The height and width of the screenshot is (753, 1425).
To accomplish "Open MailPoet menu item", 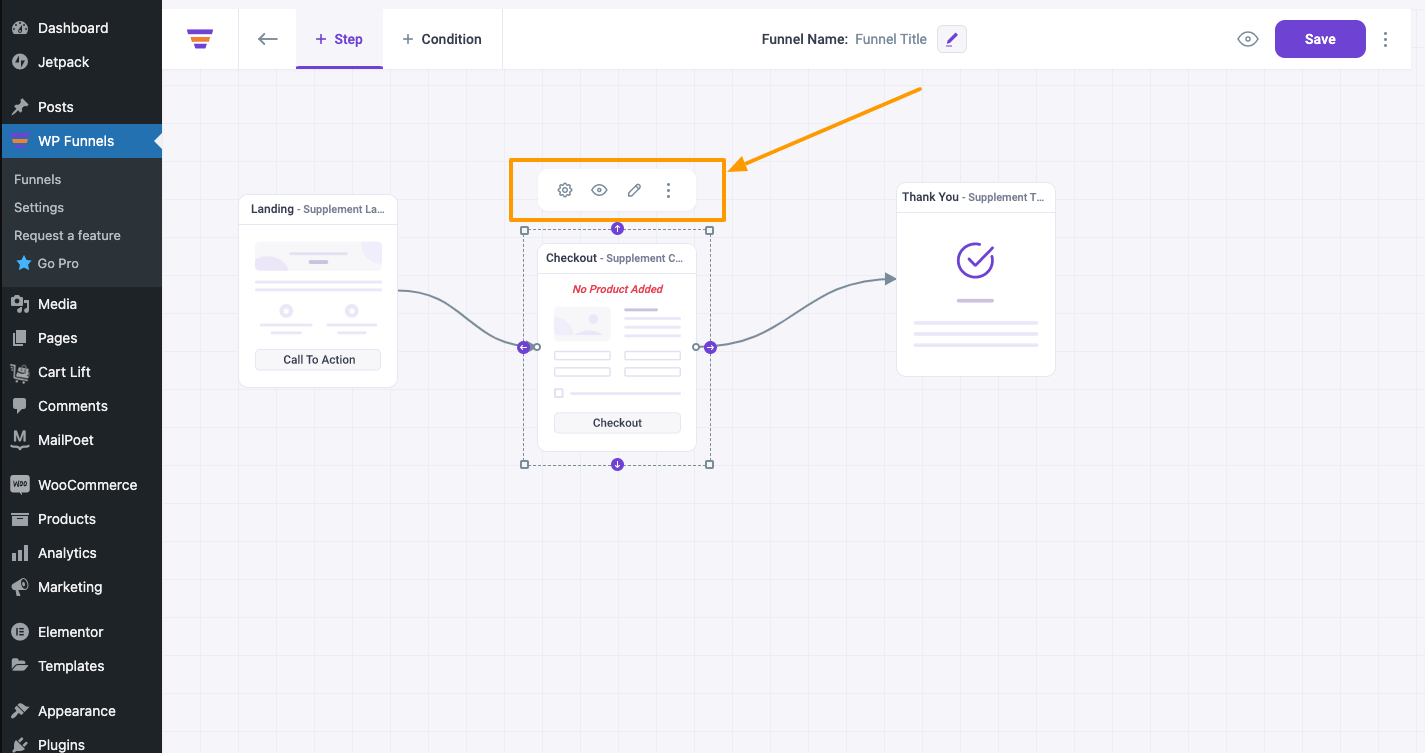I will [81, 440].
